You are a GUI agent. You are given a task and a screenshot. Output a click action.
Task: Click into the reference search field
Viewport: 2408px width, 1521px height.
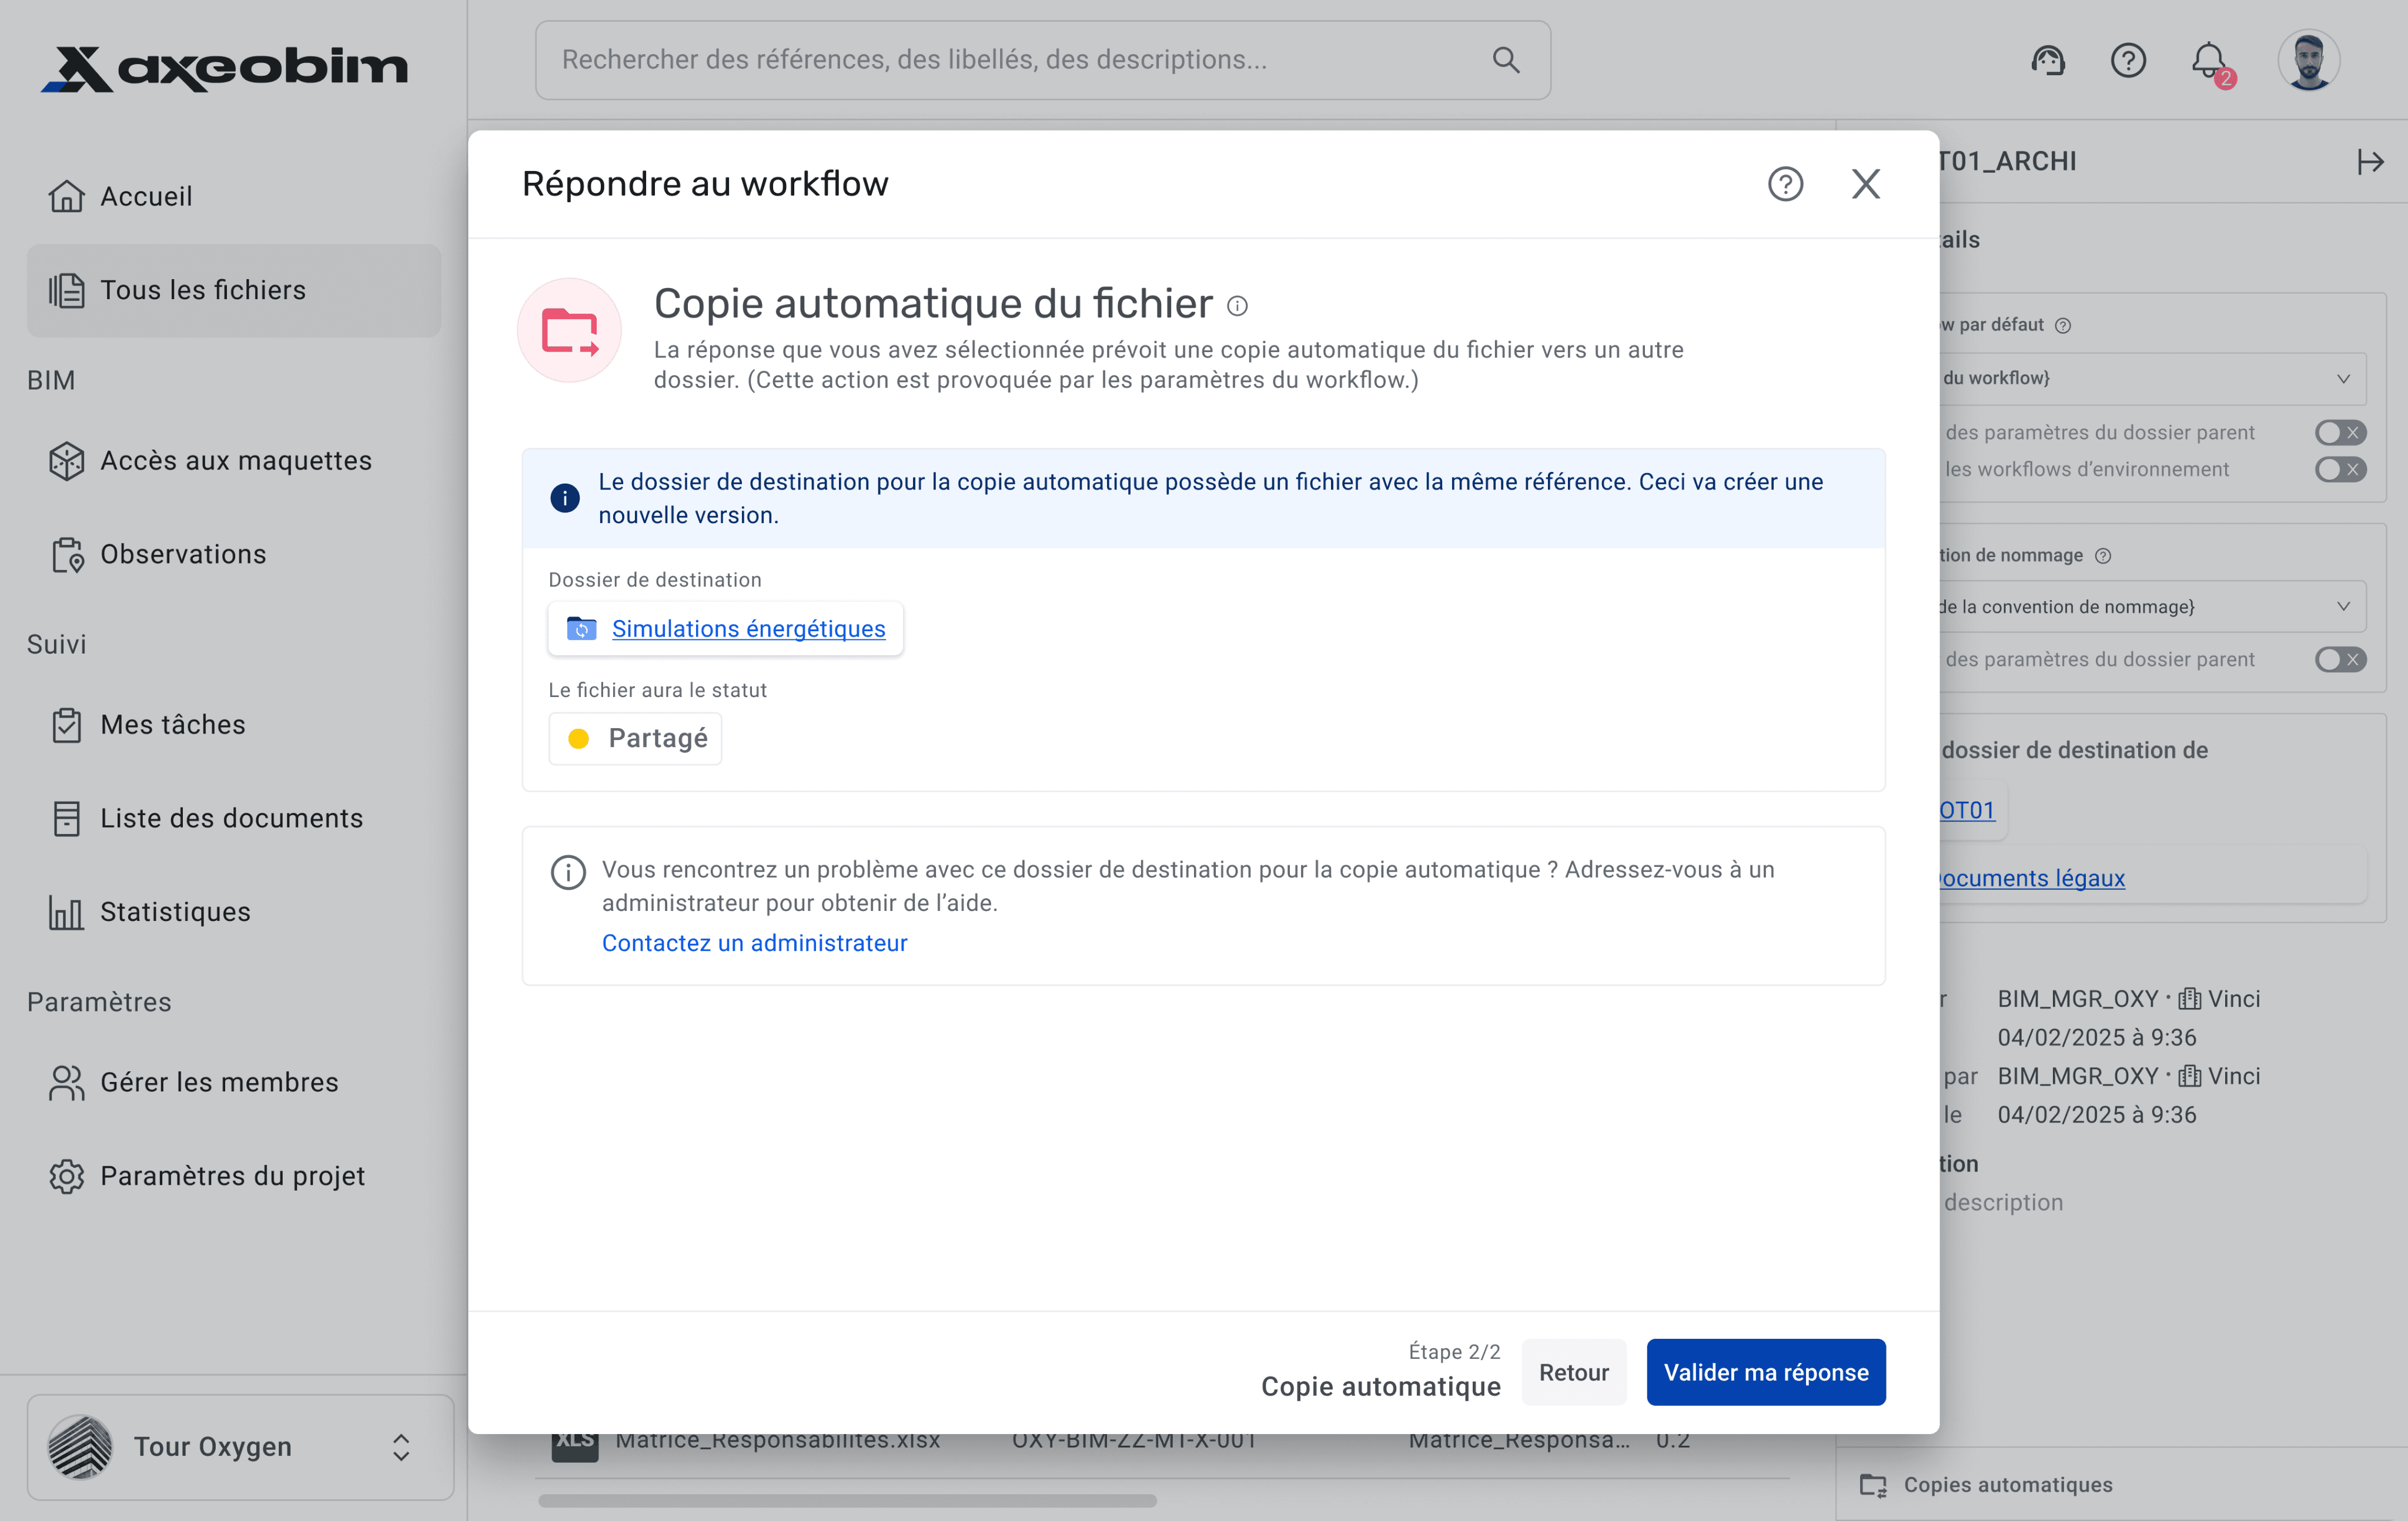1000,60
